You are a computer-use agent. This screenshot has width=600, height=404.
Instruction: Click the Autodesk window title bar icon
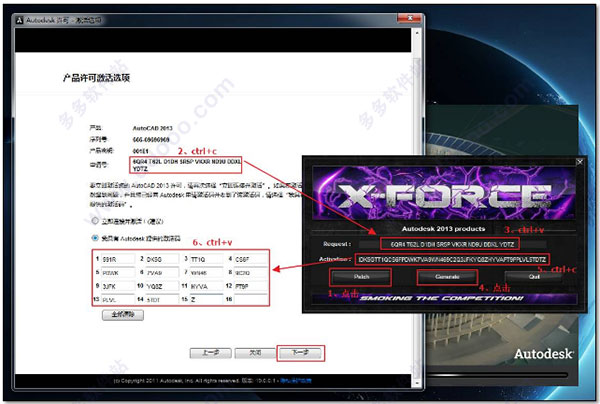(20, 20)
